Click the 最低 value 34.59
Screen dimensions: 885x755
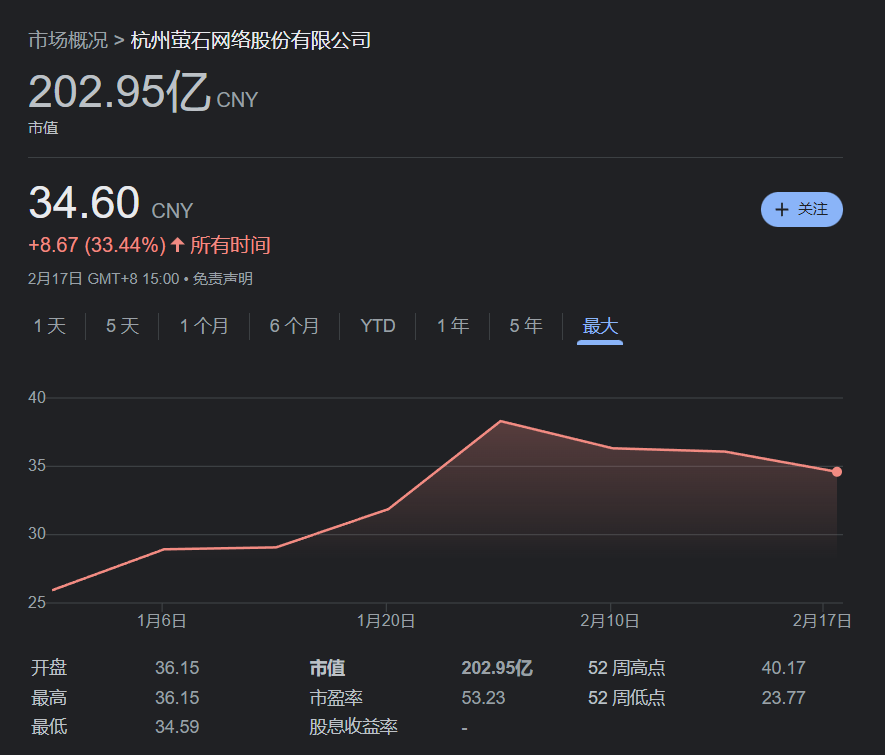tap(177, 727)
